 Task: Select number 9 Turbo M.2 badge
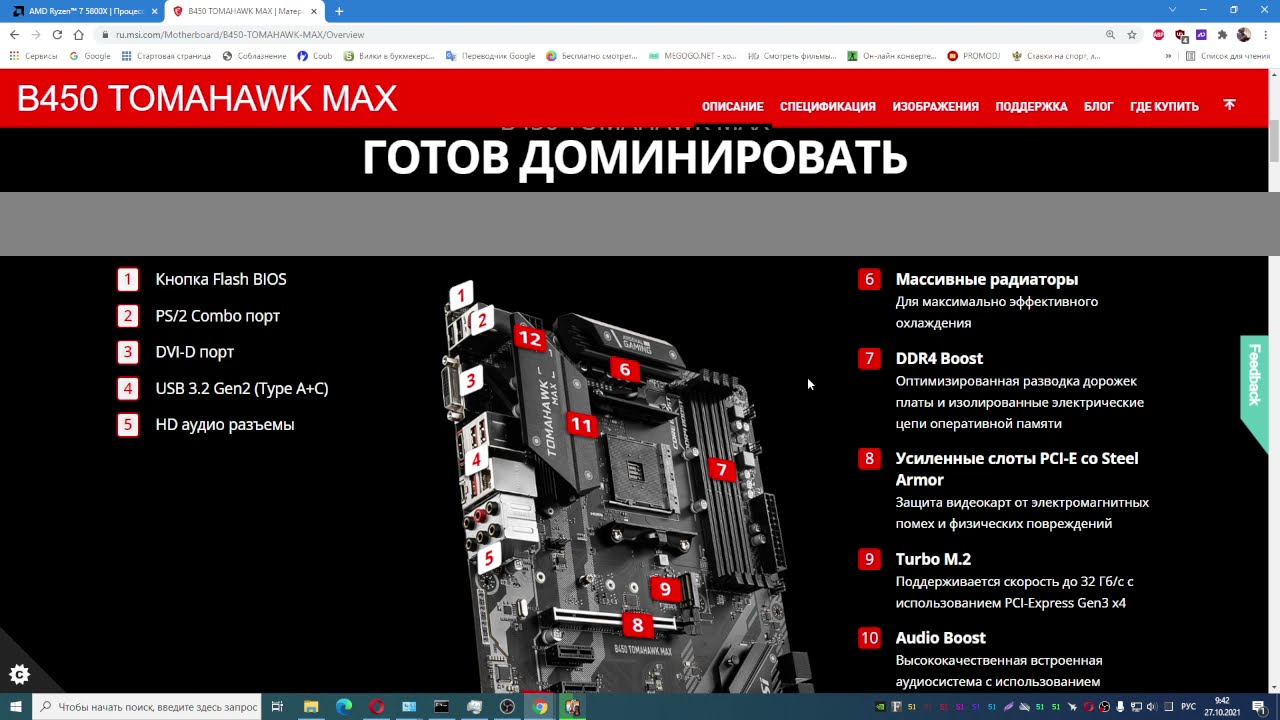(x=869, y=559)
